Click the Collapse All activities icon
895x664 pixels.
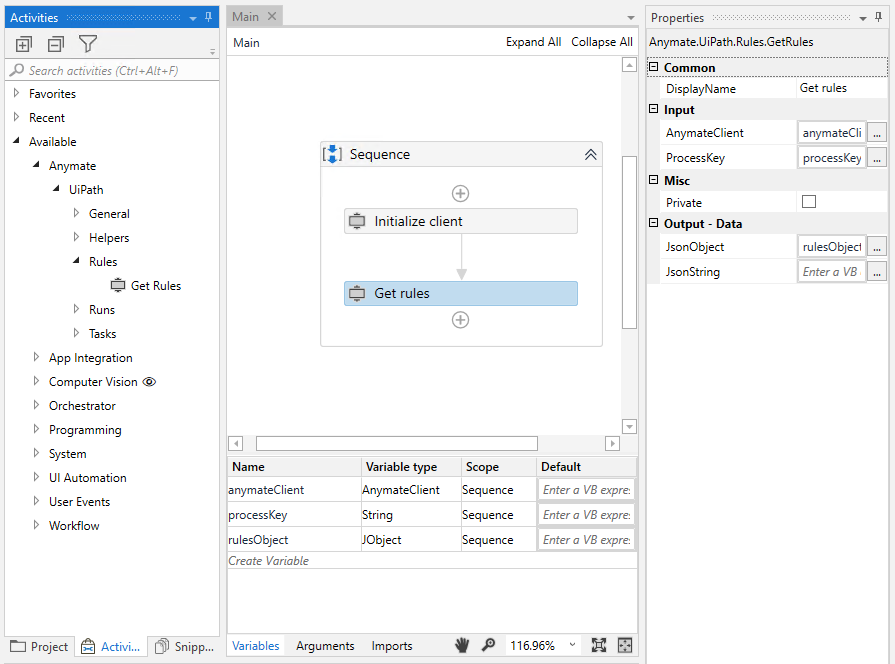55,44
